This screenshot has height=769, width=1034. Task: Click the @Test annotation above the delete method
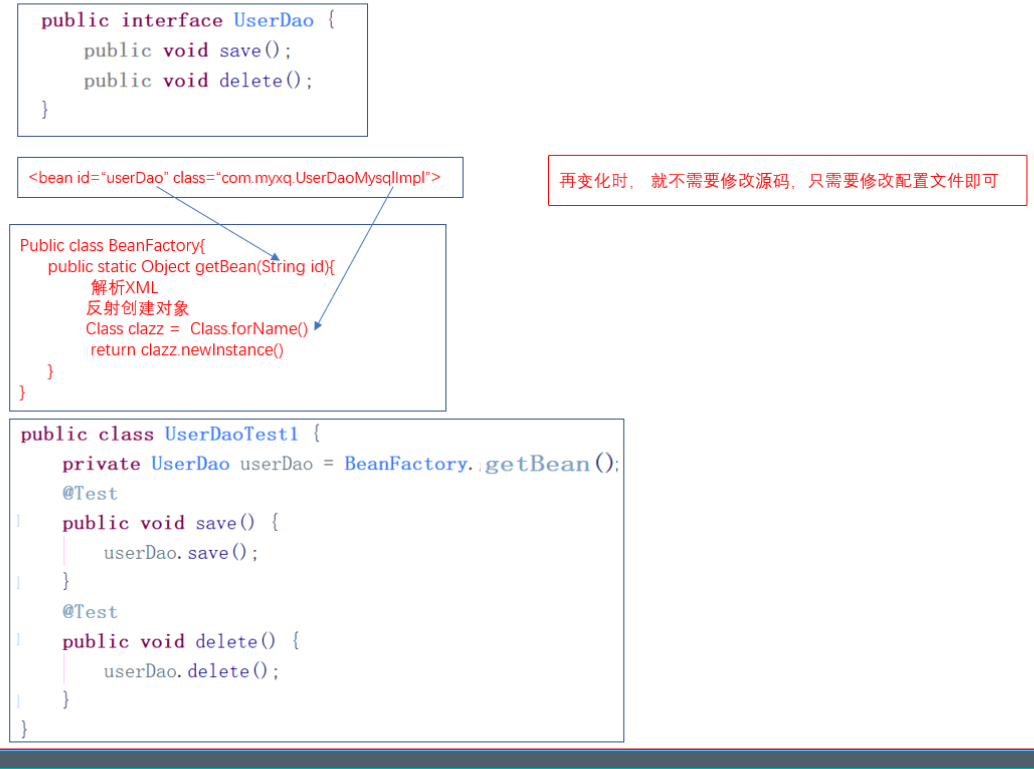(90, 611)
